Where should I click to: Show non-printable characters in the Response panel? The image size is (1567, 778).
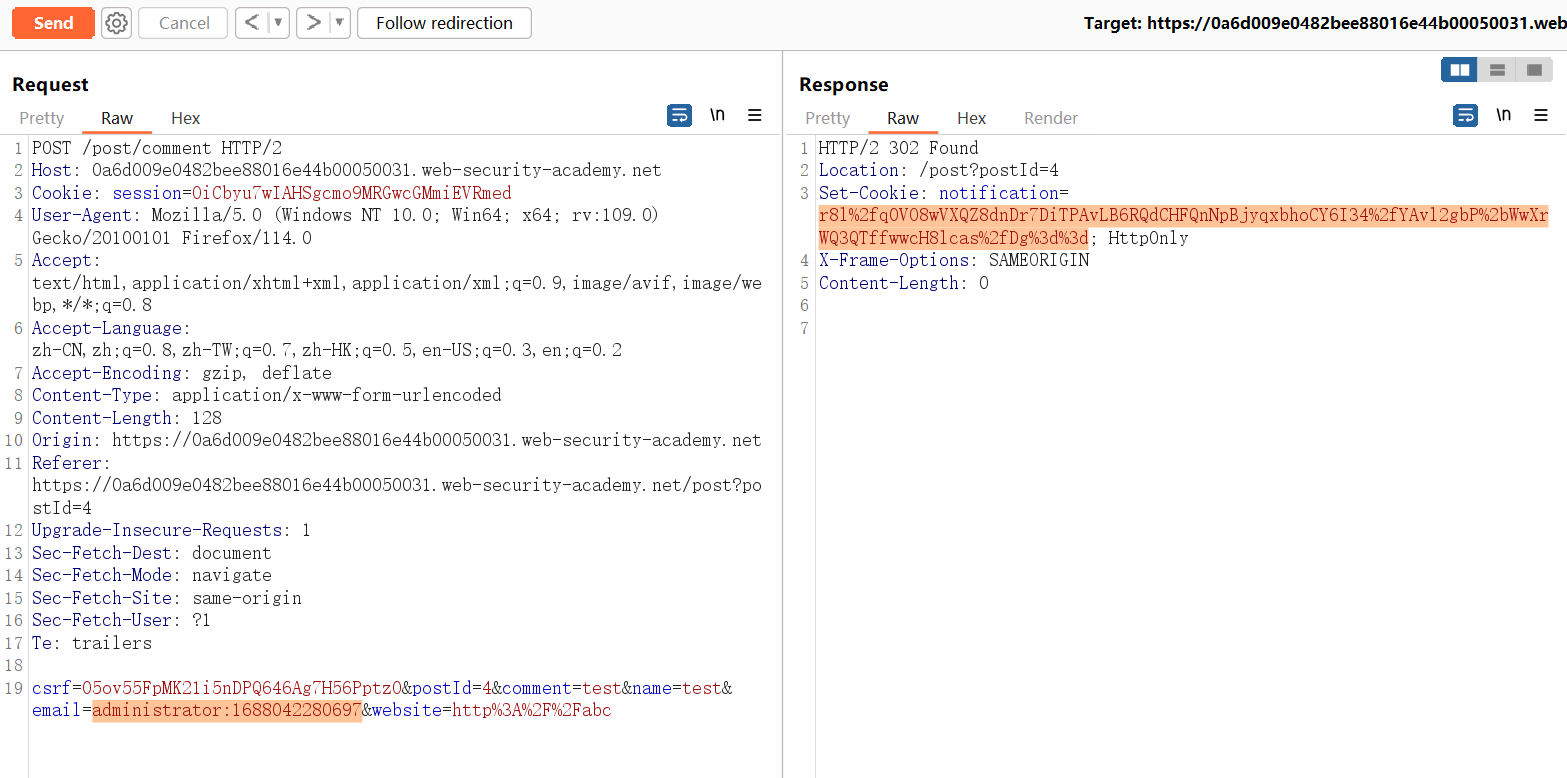pyautogui.click(x=1503, y=116)
